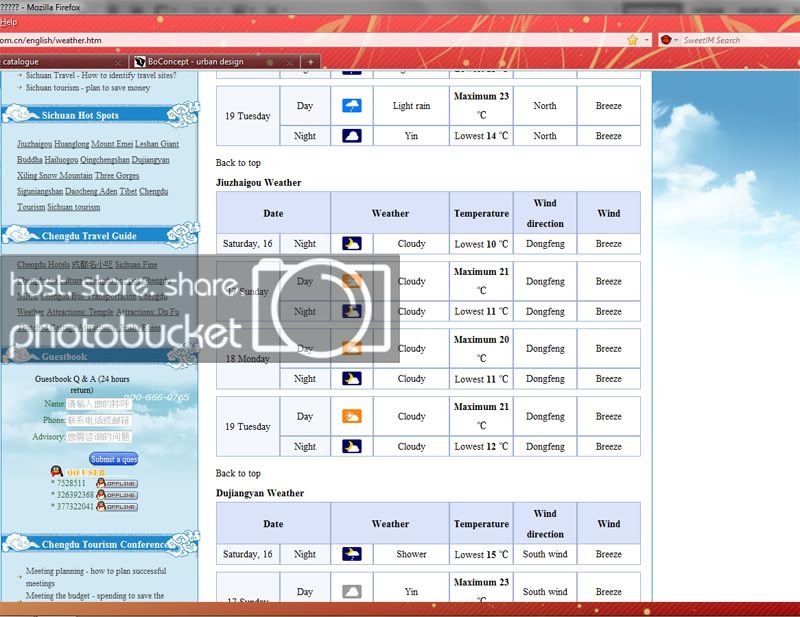
Task: Open 'Sichuan tourism - plan to save money' link
Action: click(88, 88)
